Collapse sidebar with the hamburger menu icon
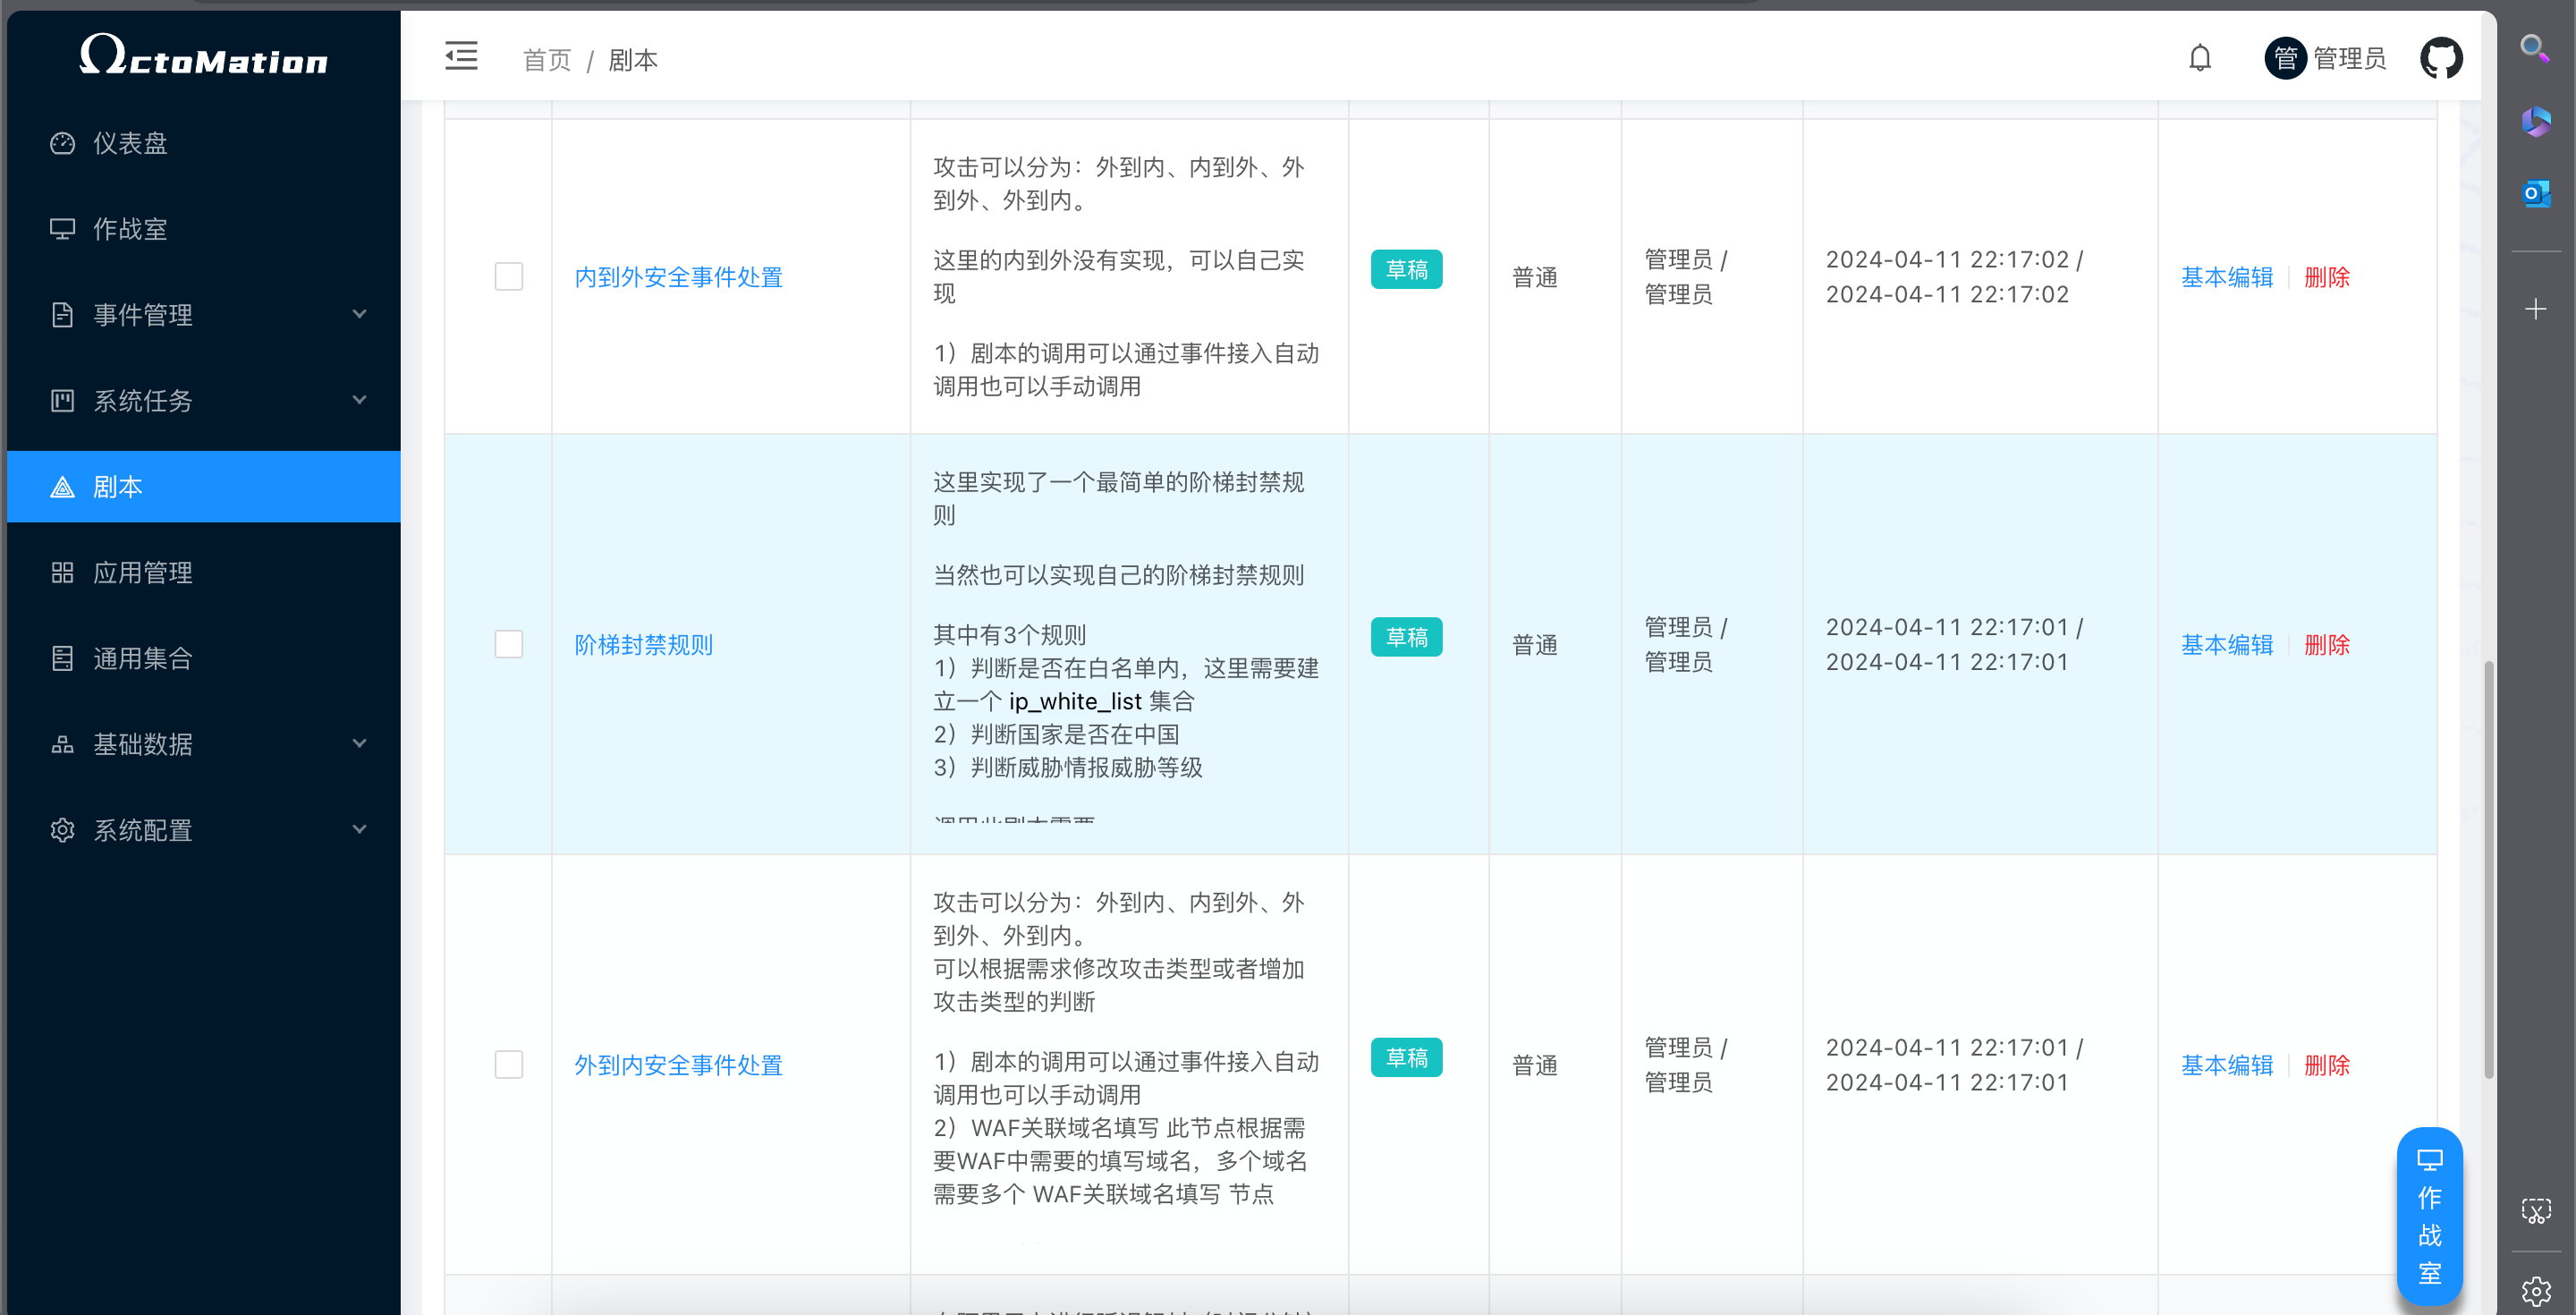2576x1315 pixels. point(461,56)
